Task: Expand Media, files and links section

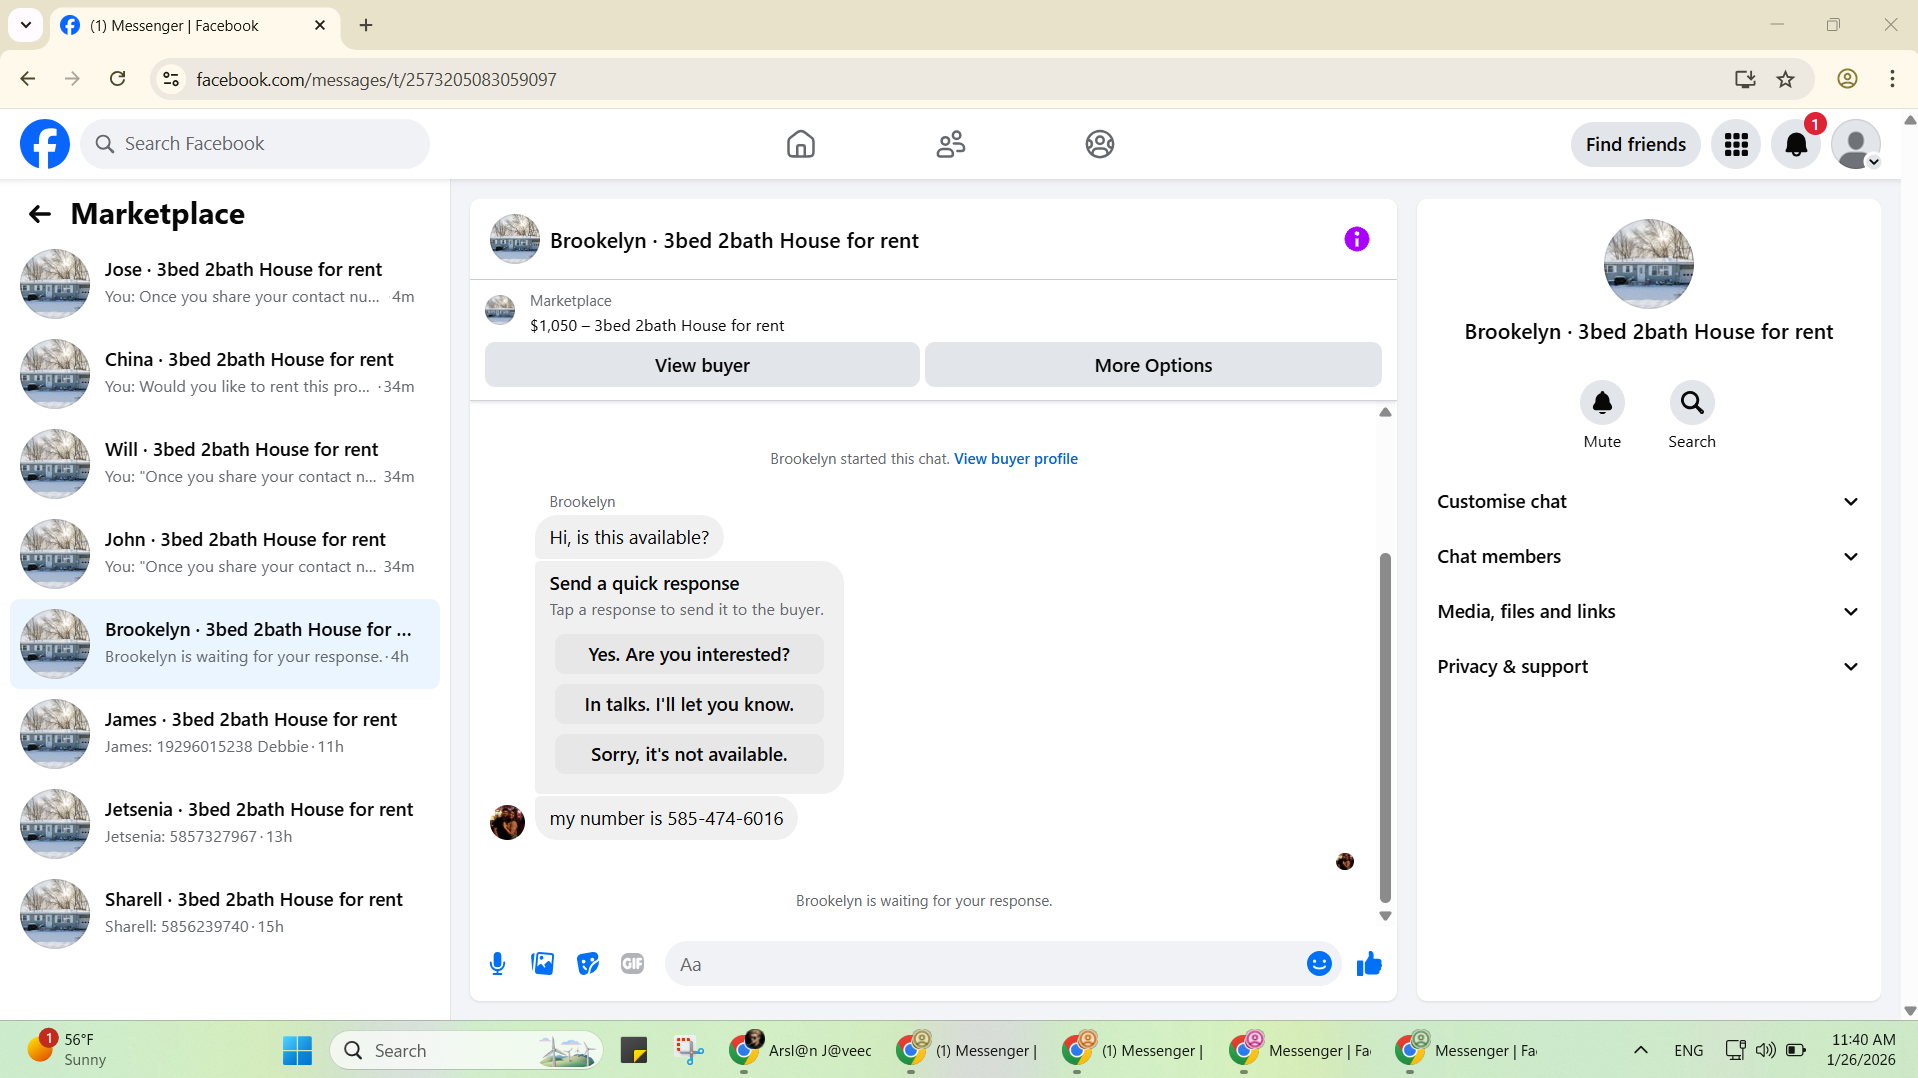Action: click(1648, 612)
